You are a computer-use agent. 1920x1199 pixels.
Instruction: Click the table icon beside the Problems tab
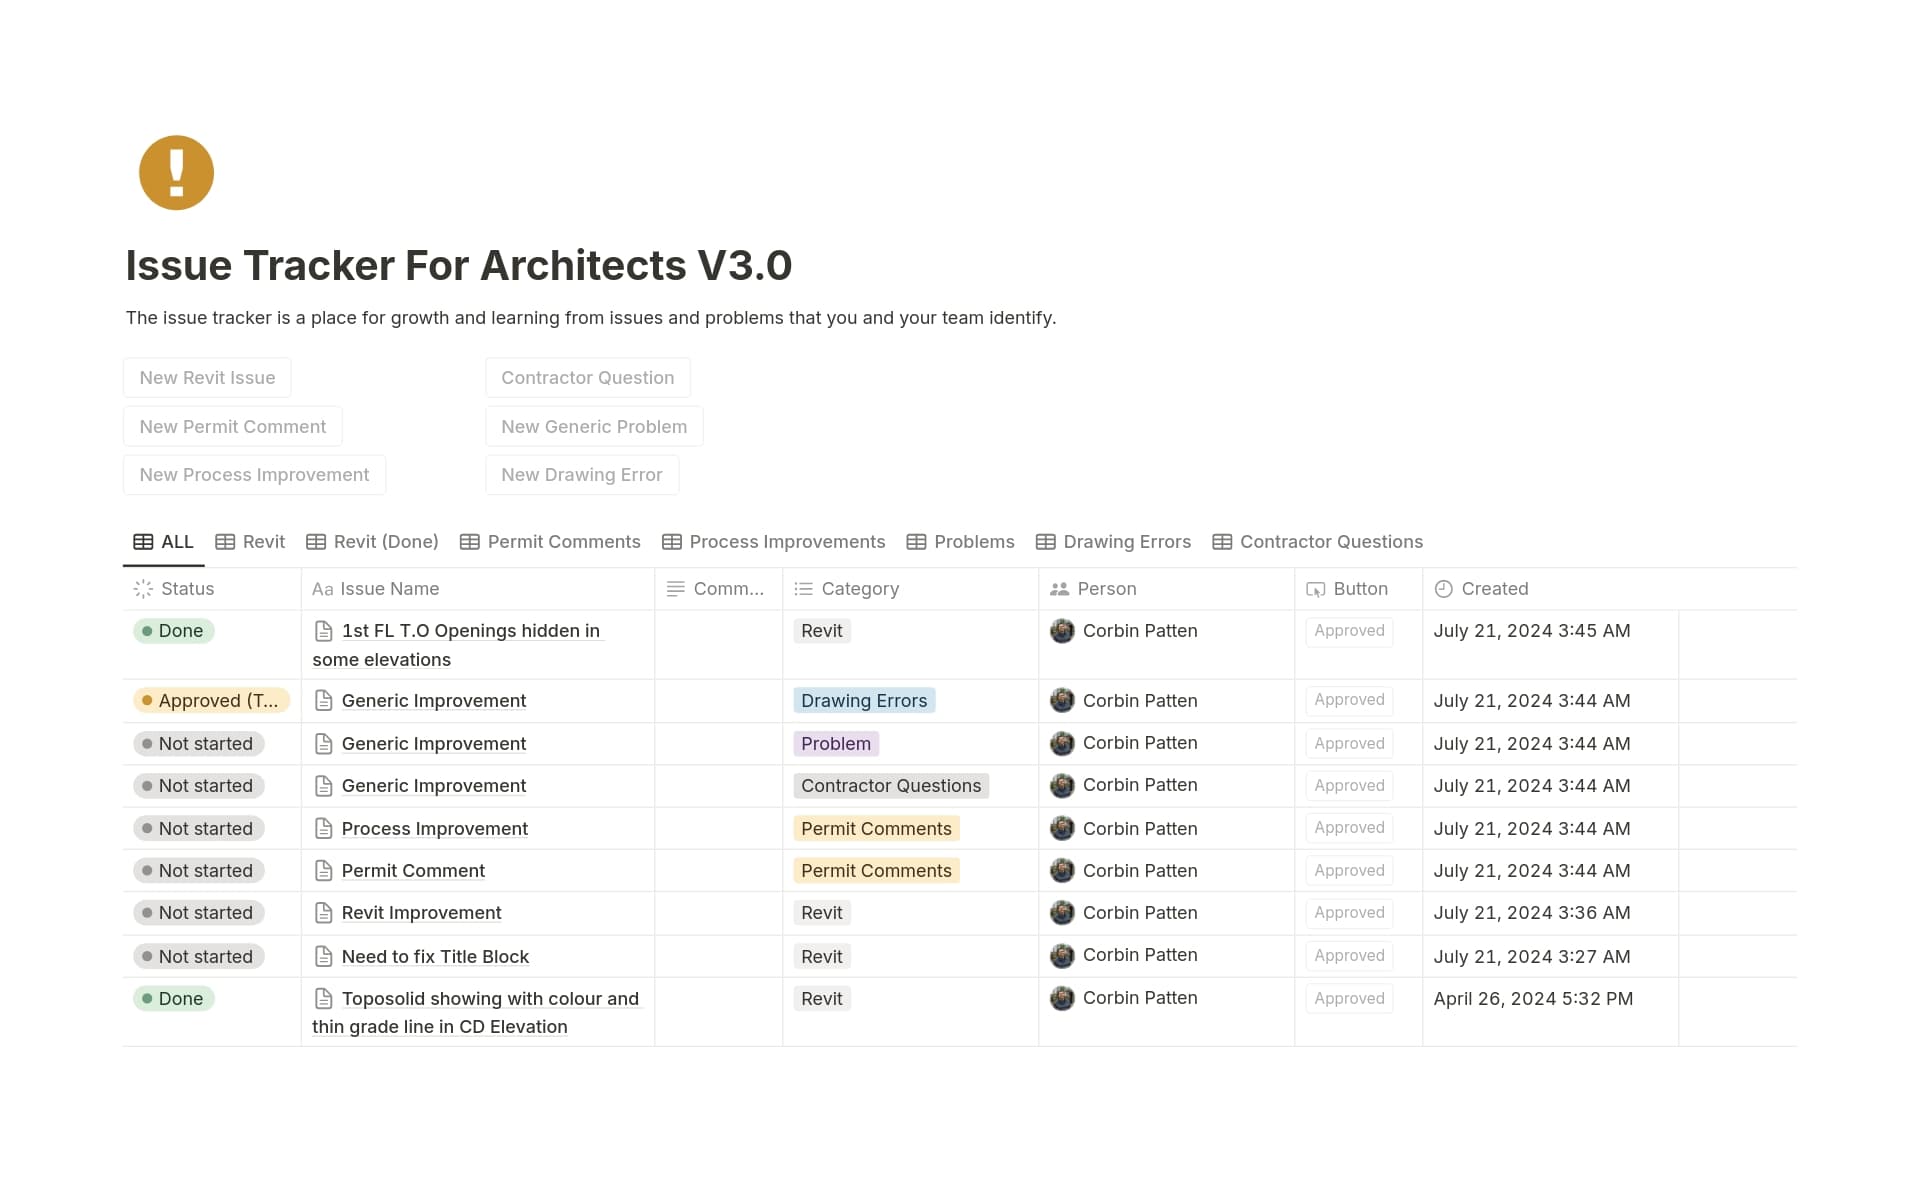[x=916, y=542]
